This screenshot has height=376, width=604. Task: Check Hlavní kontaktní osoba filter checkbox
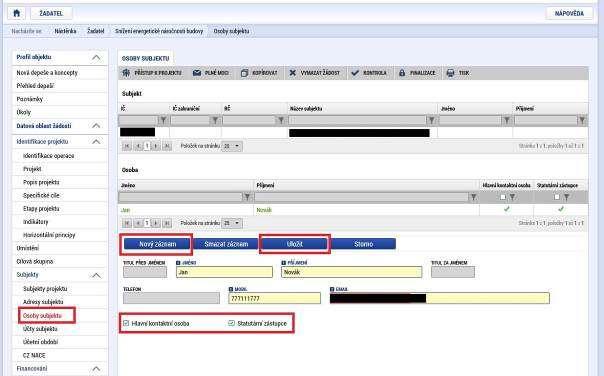pos(503,197)
